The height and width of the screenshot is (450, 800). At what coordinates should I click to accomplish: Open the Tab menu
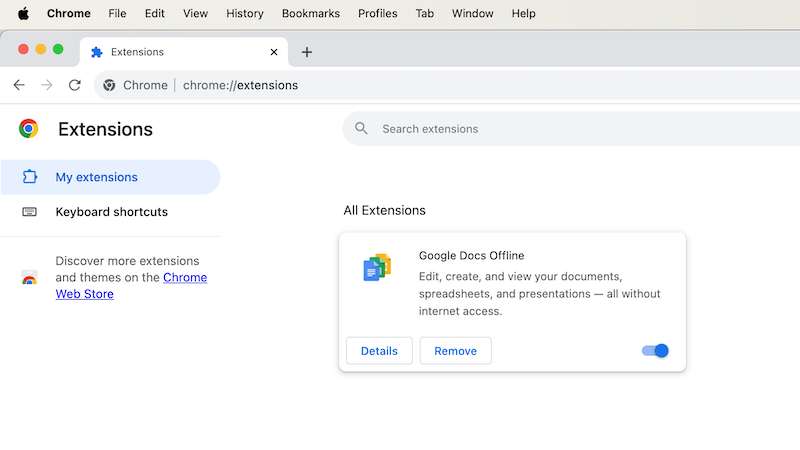click(424, 14)
